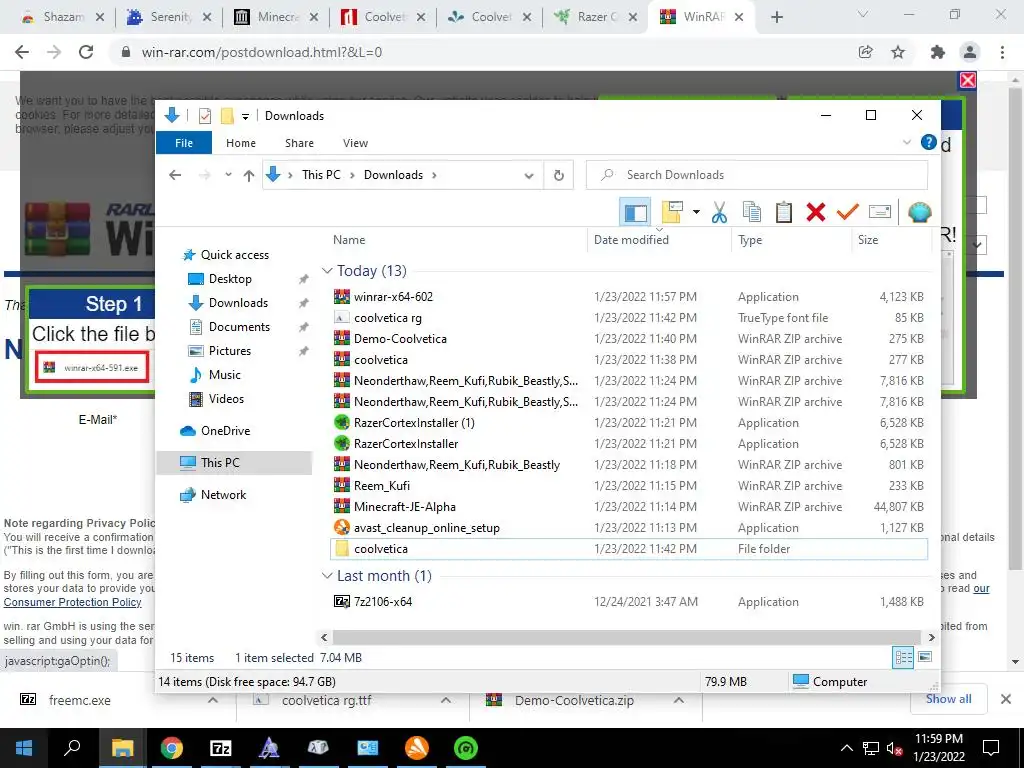Open Chrome profile avatar icon
This screenshot has width=1024, height=768.
click(x=970, y=52)
